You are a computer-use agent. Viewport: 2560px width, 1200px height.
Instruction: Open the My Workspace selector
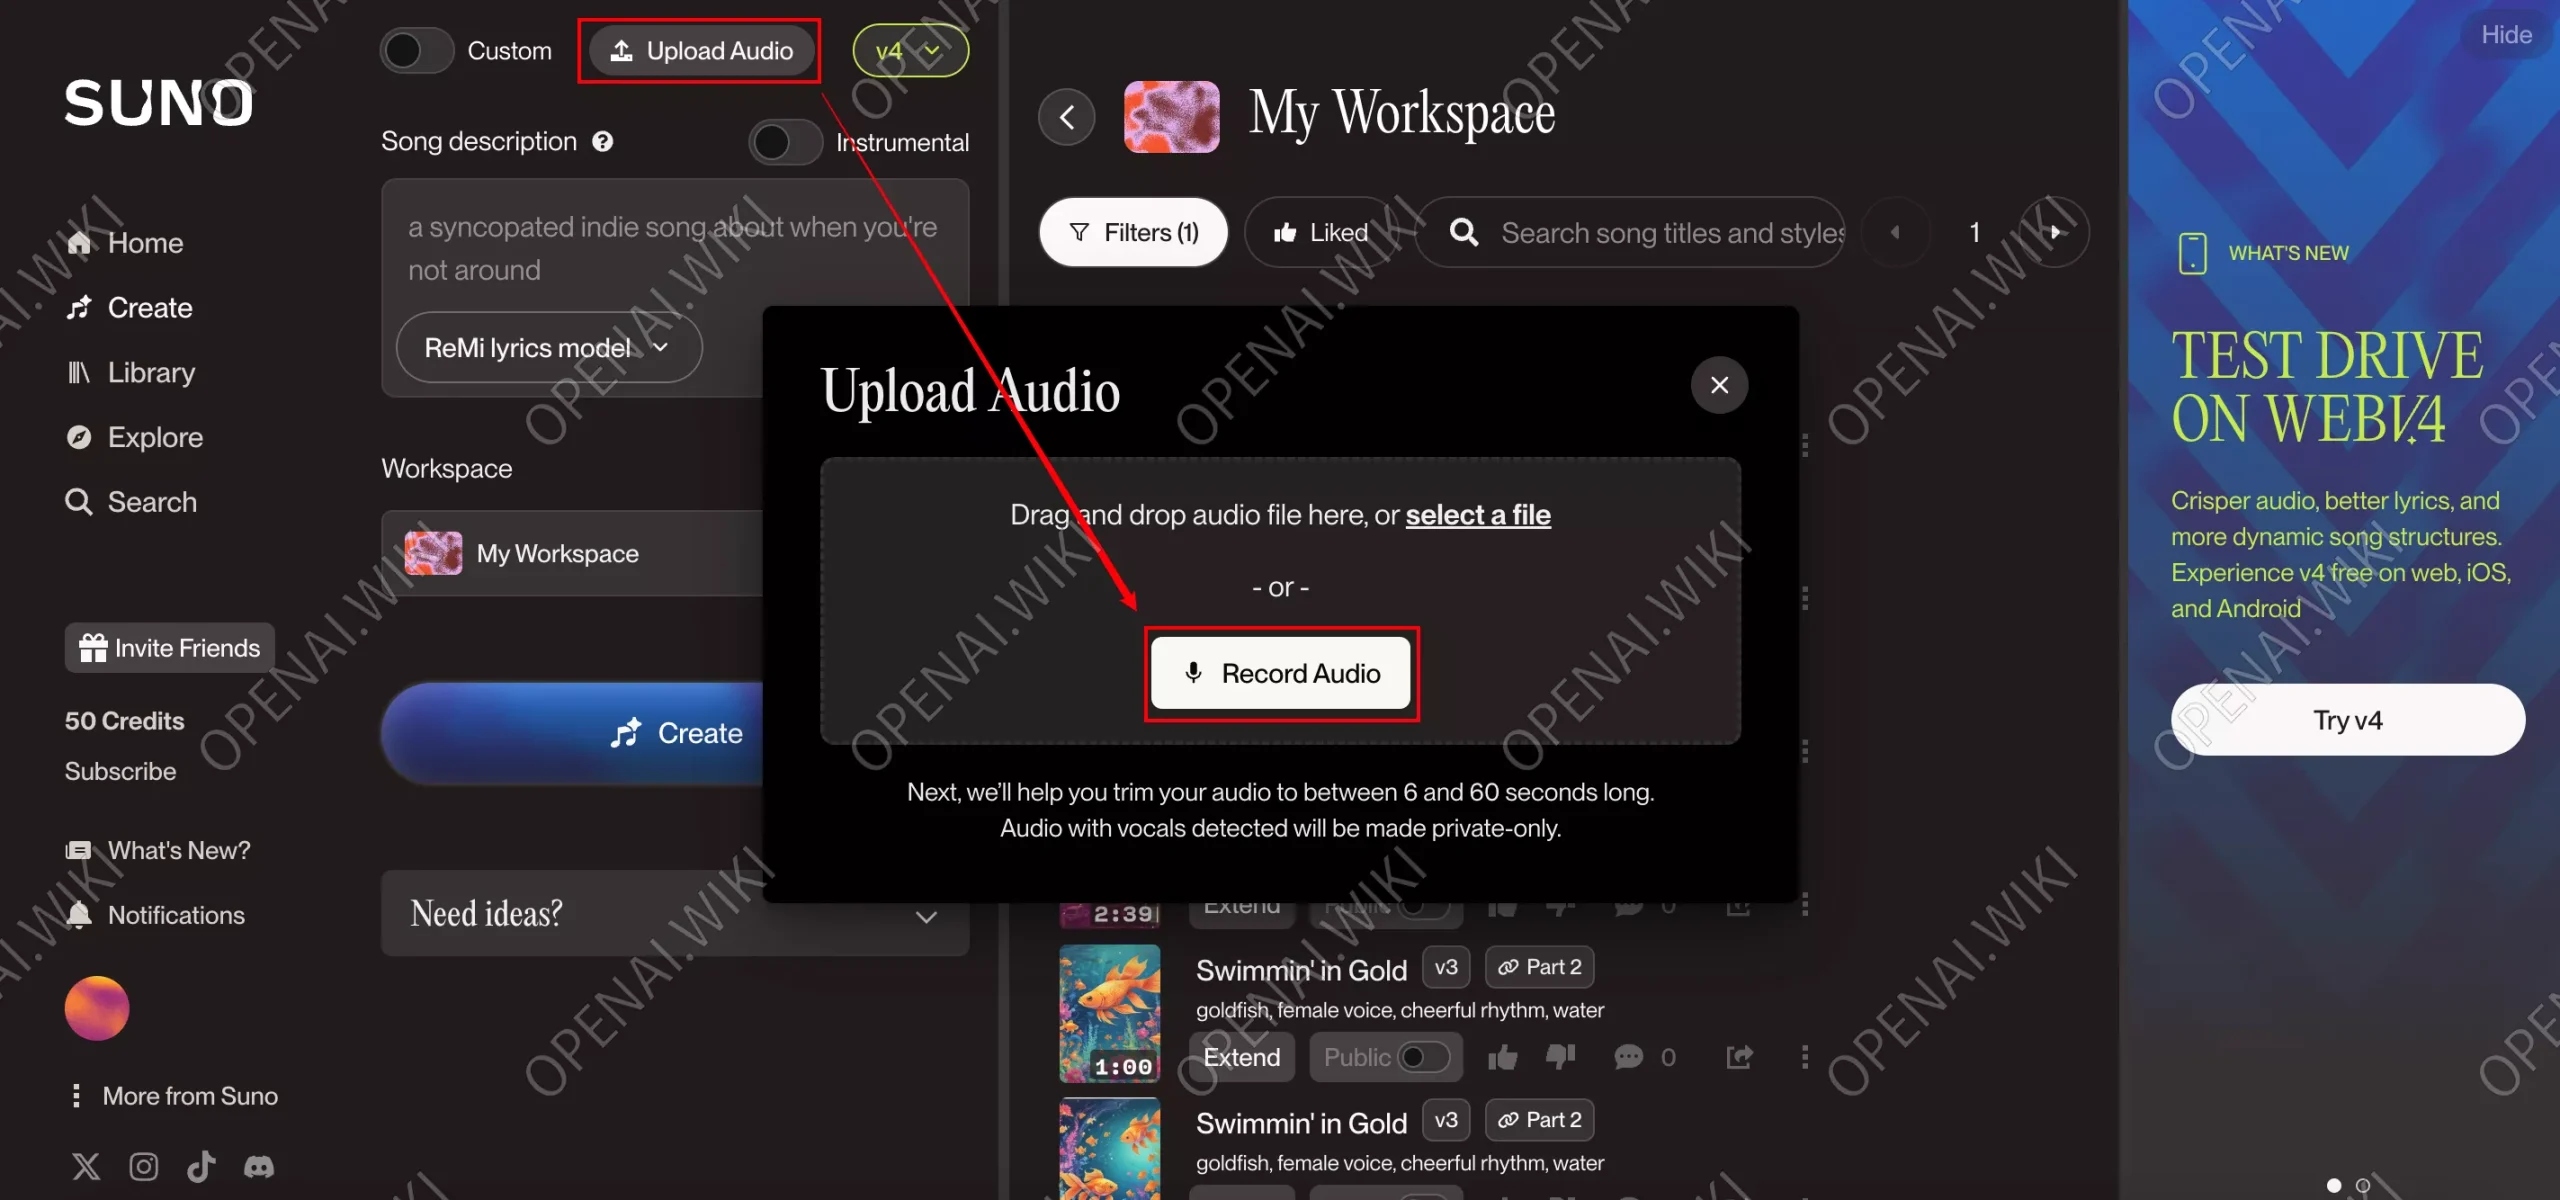(572, 553)
